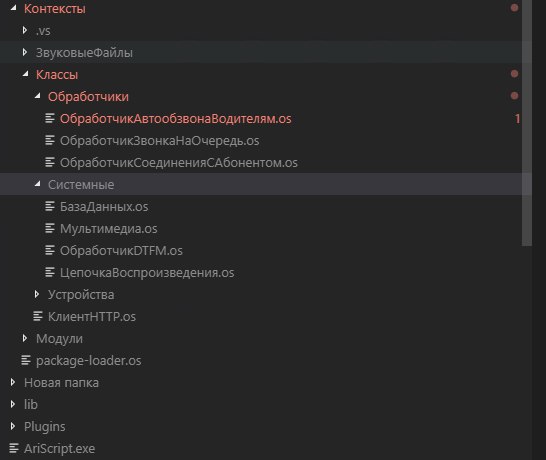Open AriScript.exe file
Image resolution: width=546 pixels, height=460 pixels.
[x=60, y=449]
